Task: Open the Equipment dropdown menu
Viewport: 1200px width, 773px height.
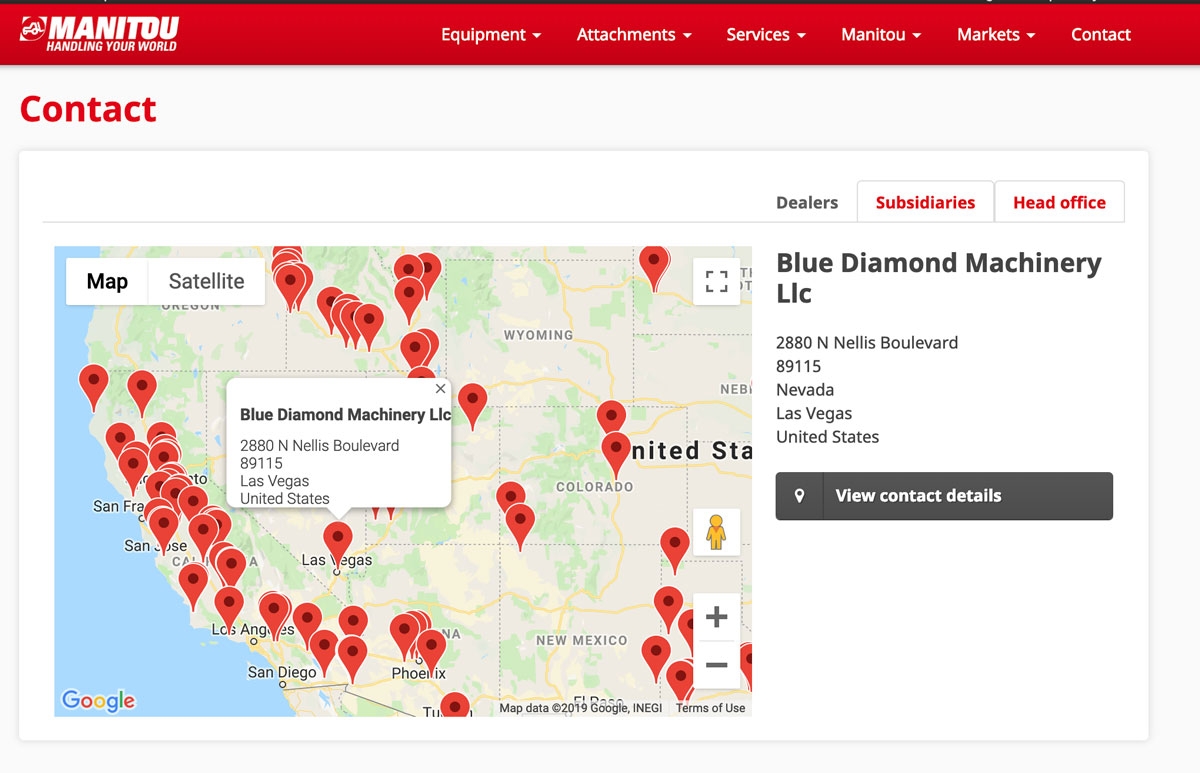Action: point(491,34)
